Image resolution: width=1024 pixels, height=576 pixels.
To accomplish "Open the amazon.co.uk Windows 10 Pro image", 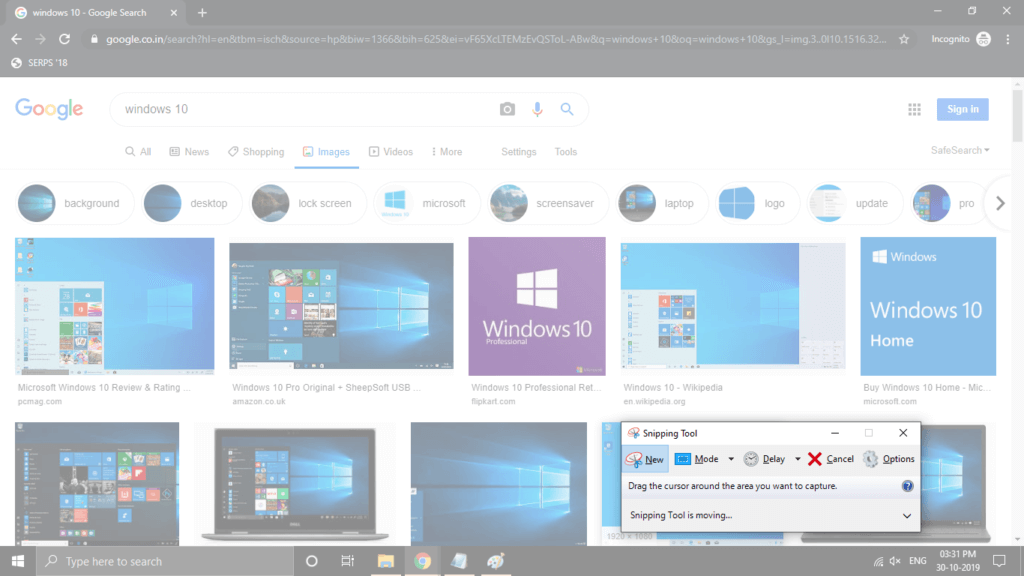I will [341, 306].
